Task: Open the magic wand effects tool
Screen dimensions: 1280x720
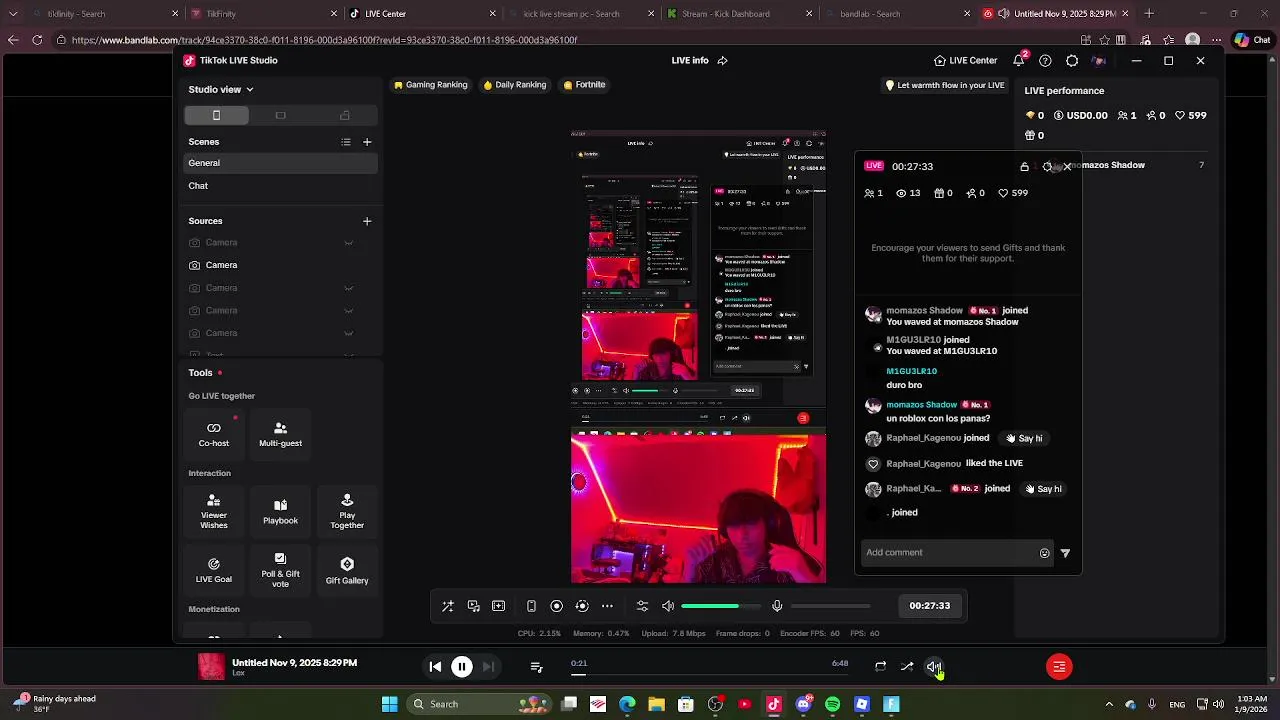Action: click(448, 606)
